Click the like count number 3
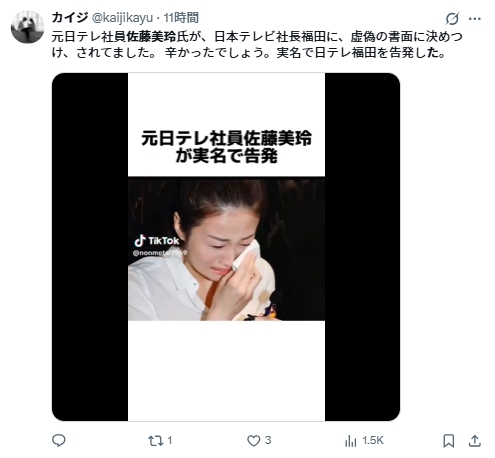Image resolution: width=495 pixels, height=458 pixels. tap(268, 440)
